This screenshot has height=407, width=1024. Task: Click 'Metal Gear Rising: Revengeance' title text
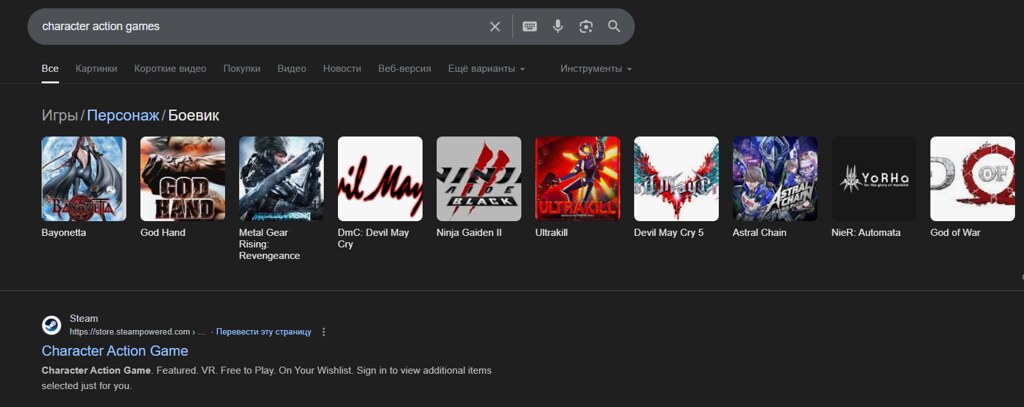[x=270, y=244]
